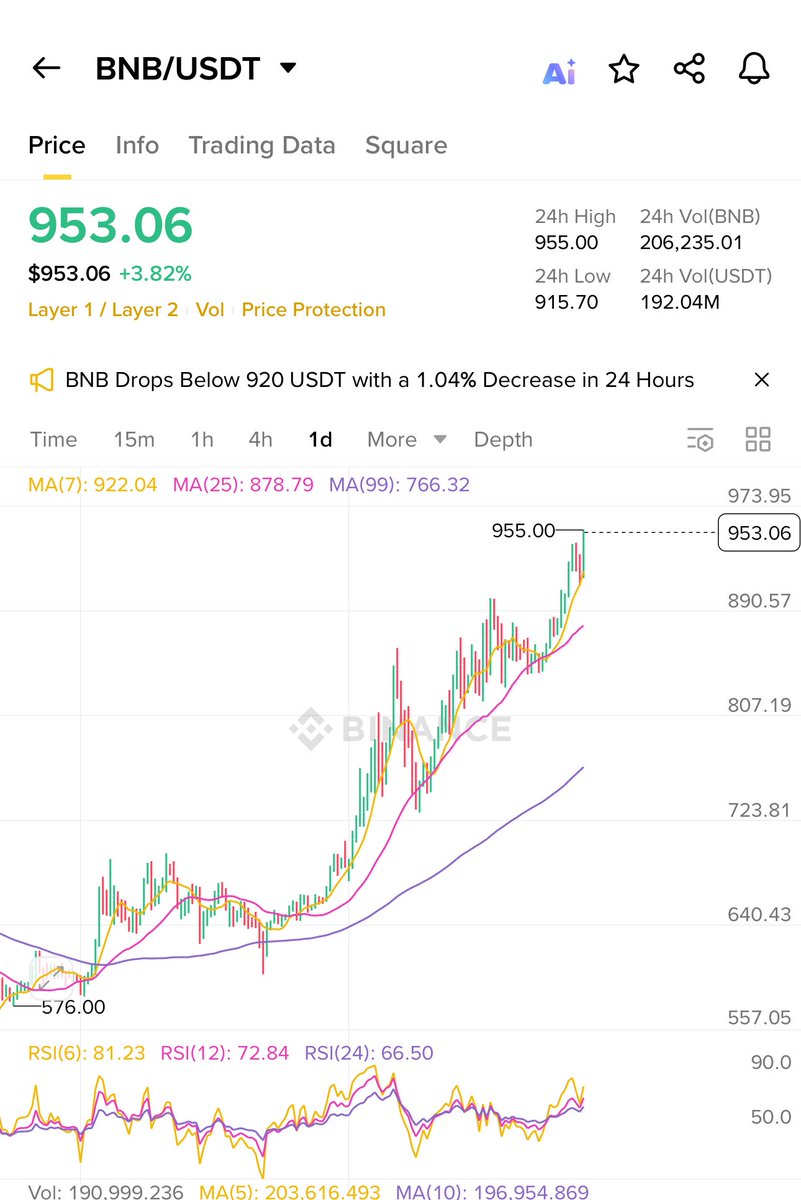This screenshot has height=1200, width=801.
Task: Tap the Price Protection tag
Action: click(314, 310)
